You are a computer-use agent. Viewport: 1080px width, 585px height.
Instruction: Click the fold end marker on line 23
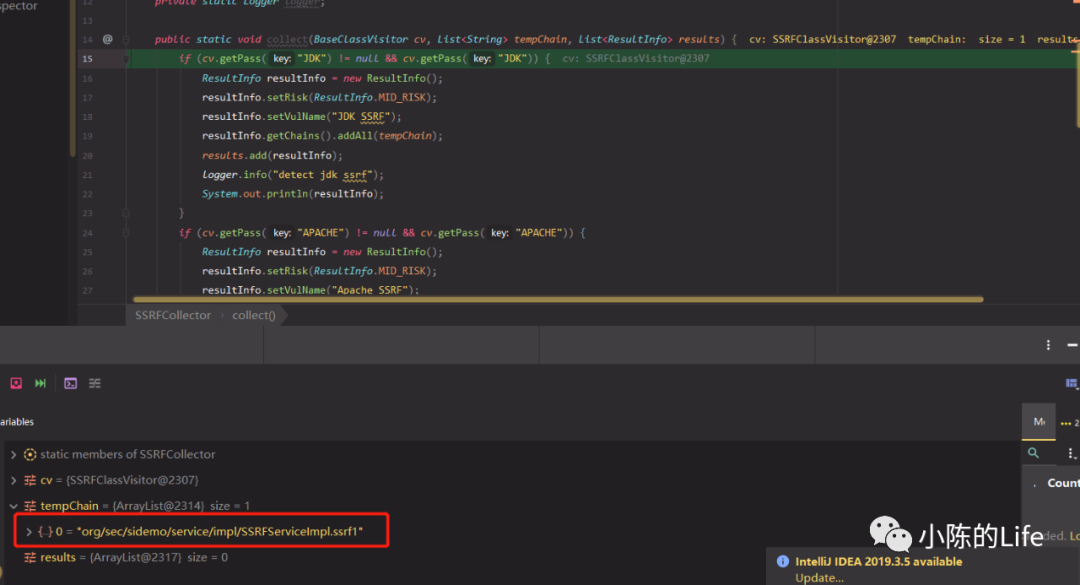pyautogui.click(x=126, y=213)
